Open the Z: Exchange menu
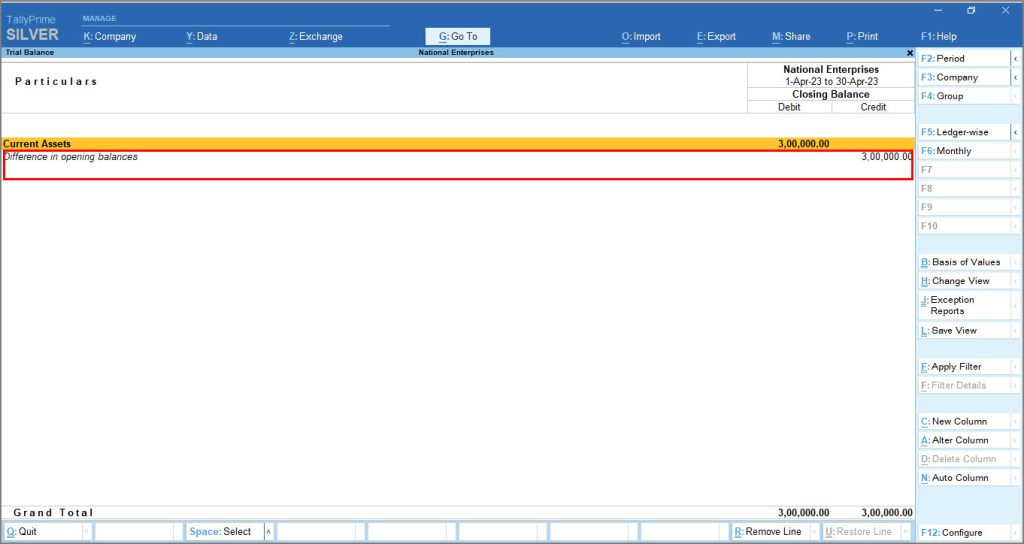This screenshot has width=1024, height=544. click(315, 37)
